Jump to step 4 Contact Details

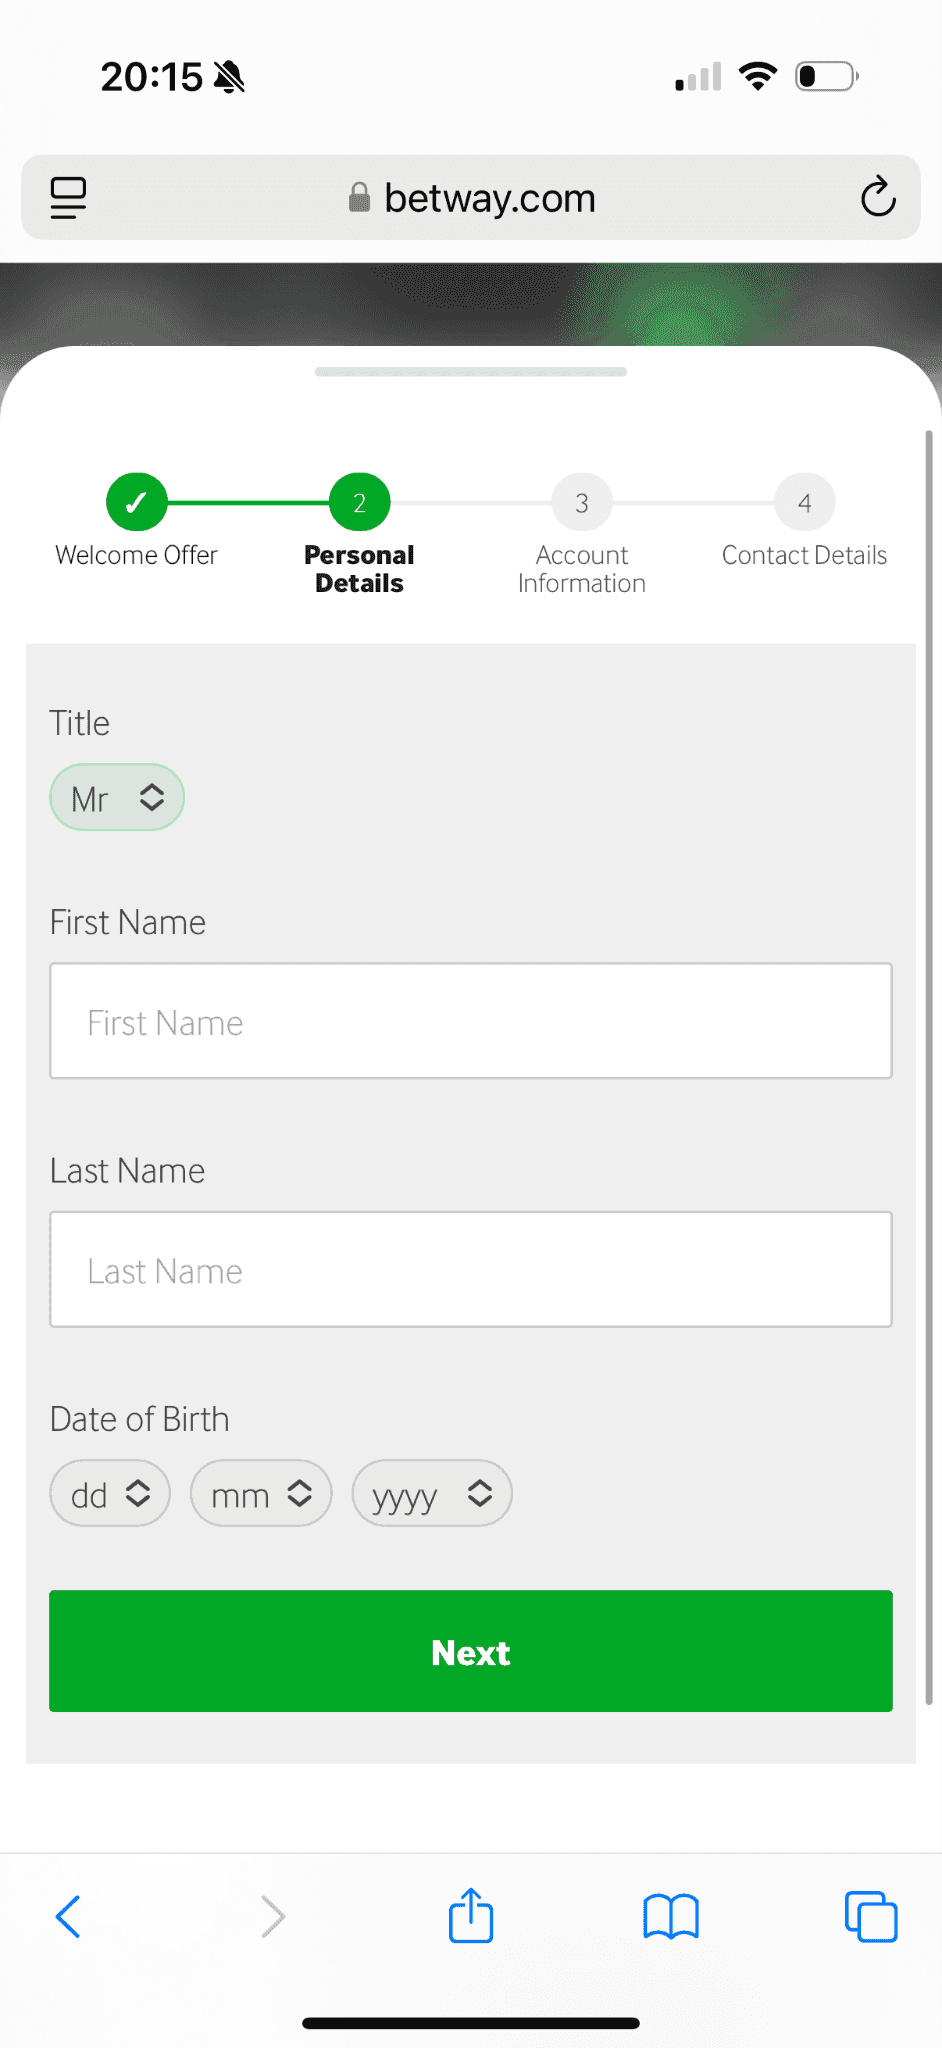pos(804,502)
